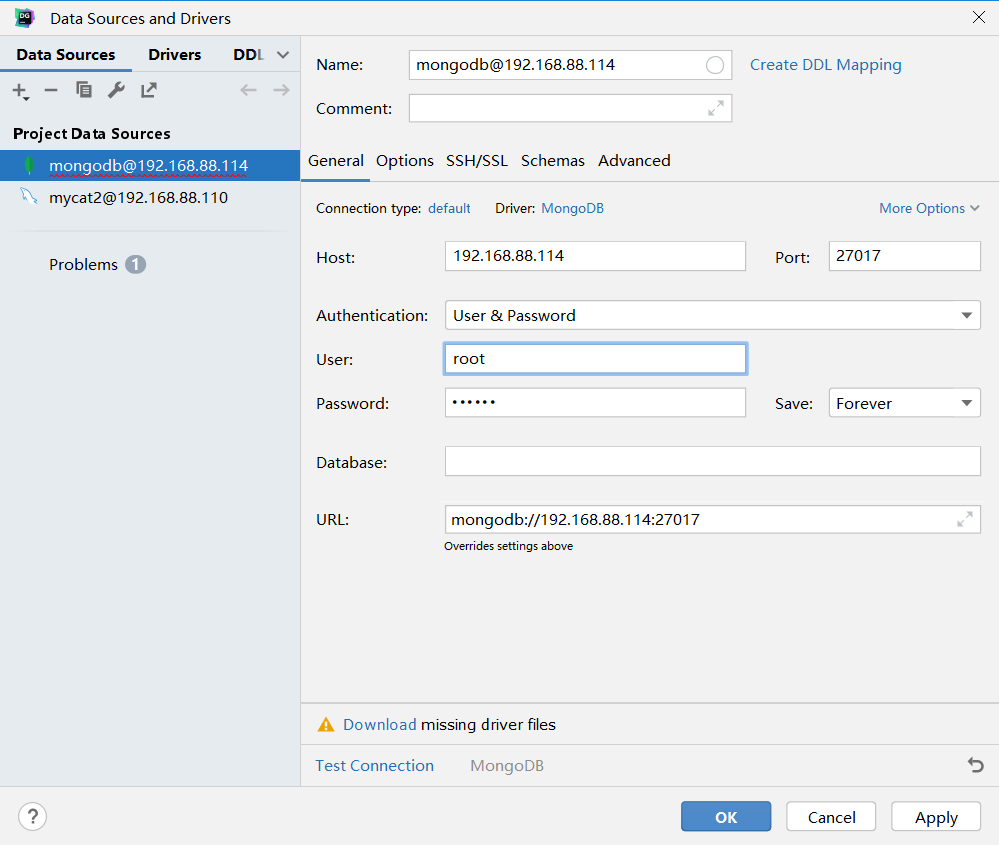
Task: Add a new data source with plus icon
Action: click(20, 91)
